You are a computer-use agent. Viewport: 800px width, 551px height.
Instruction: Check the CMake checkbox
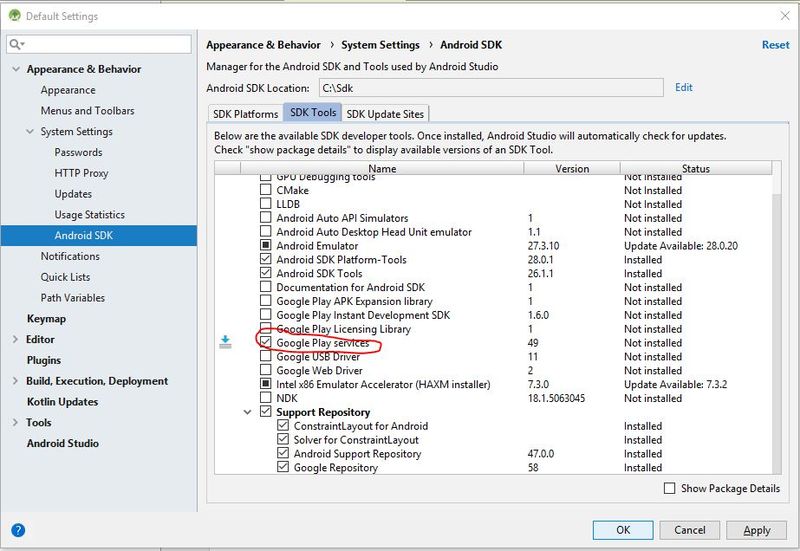point(265,190)
